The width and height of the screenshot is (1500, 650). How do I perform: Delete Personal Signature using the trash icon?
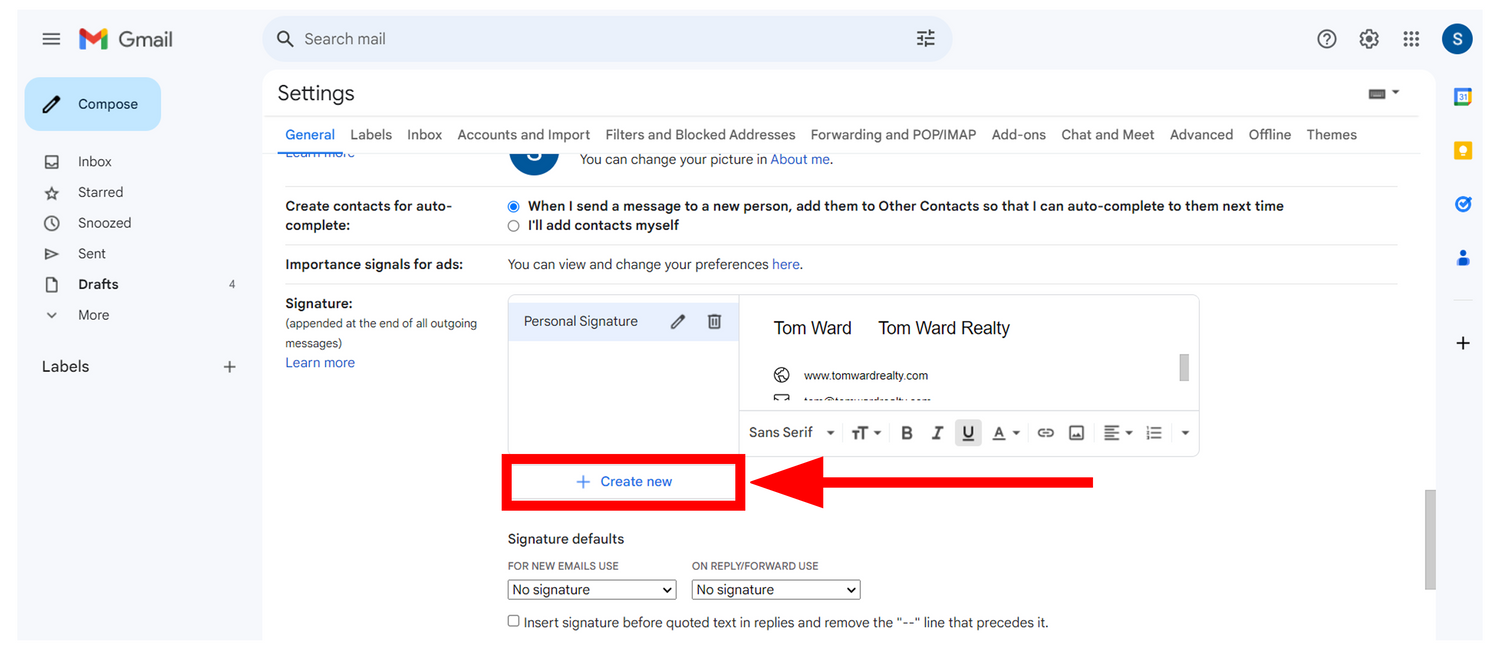(714, 322)
